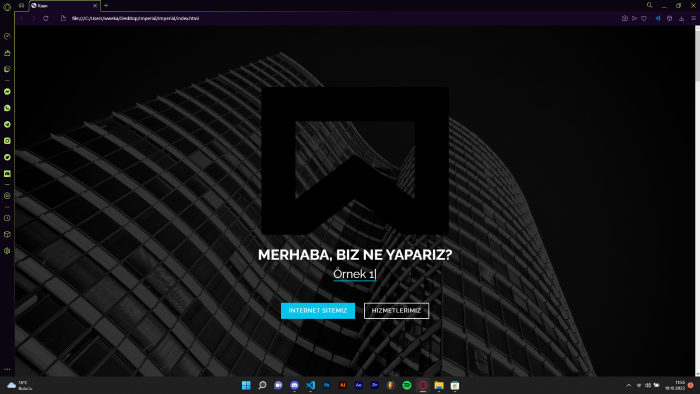Click the large black logo image
The height and width of the screenshot is (394, 700).
tap(355, 161)
